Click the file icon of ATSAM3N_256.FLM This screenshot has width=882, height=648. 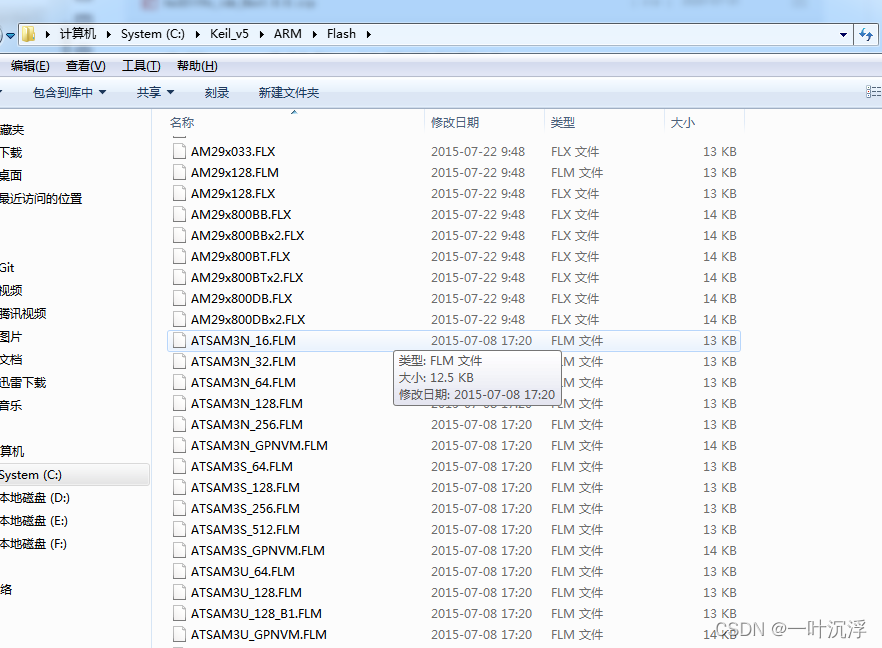[179, 424]
